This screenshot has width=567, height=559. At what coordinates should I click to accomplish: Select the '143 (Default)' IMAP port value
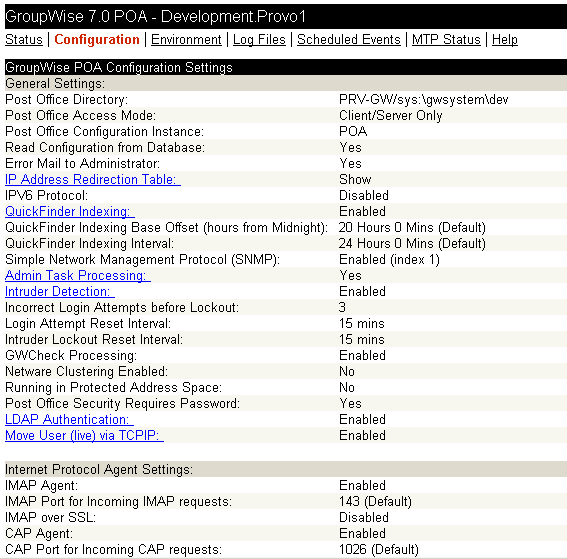[x=375, y=502]
